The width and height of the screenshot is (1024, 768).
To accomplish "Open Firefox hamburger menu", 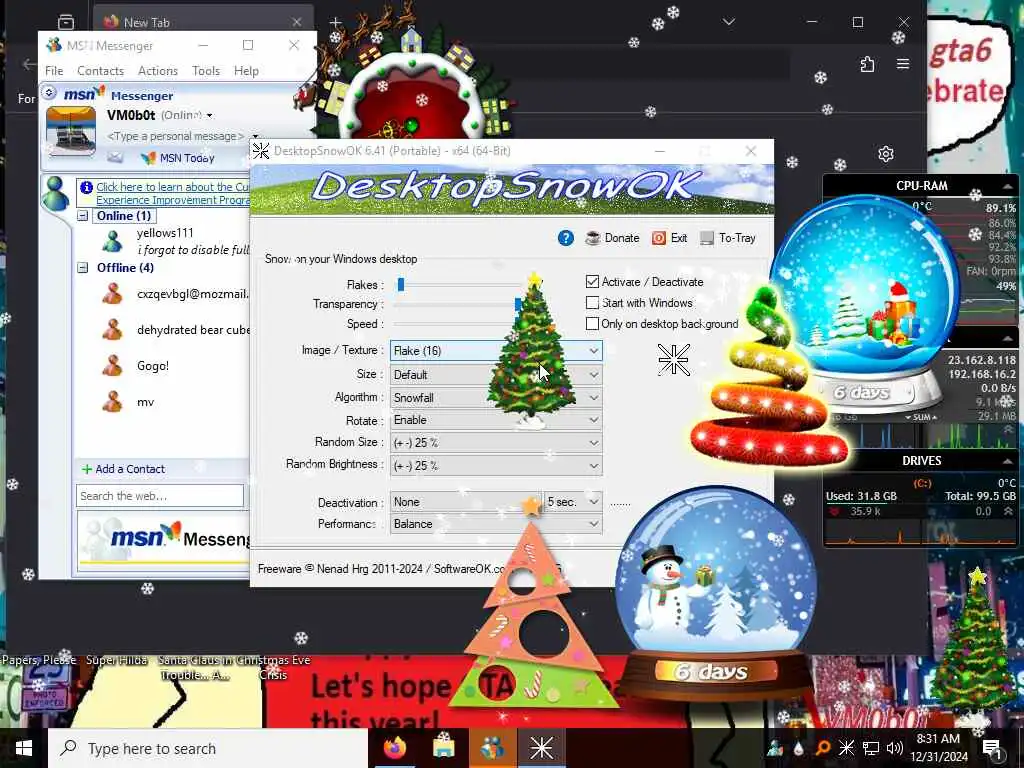I will 903,64.
